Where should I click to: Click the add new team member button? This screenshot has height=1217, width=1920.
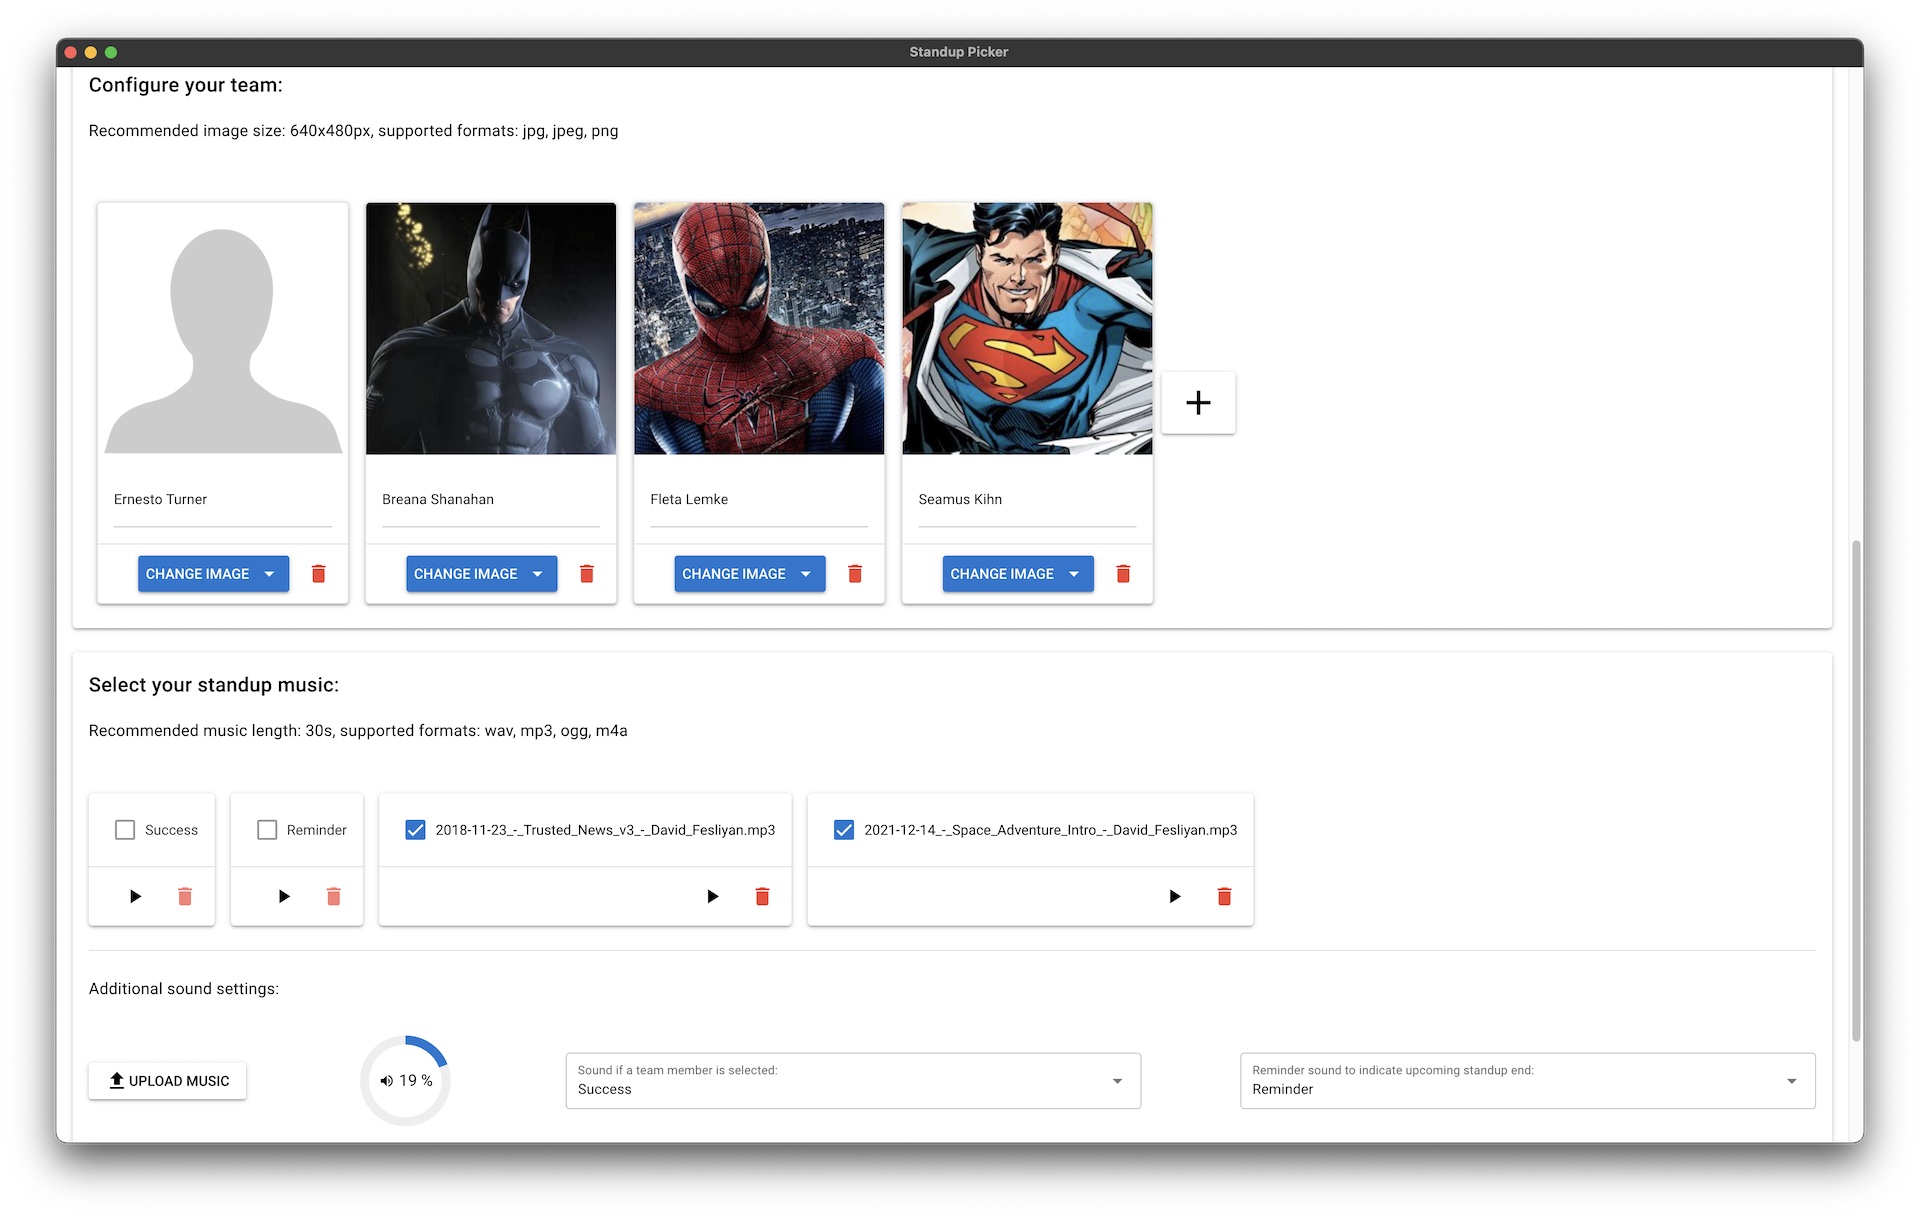[x=1197, y=401]
